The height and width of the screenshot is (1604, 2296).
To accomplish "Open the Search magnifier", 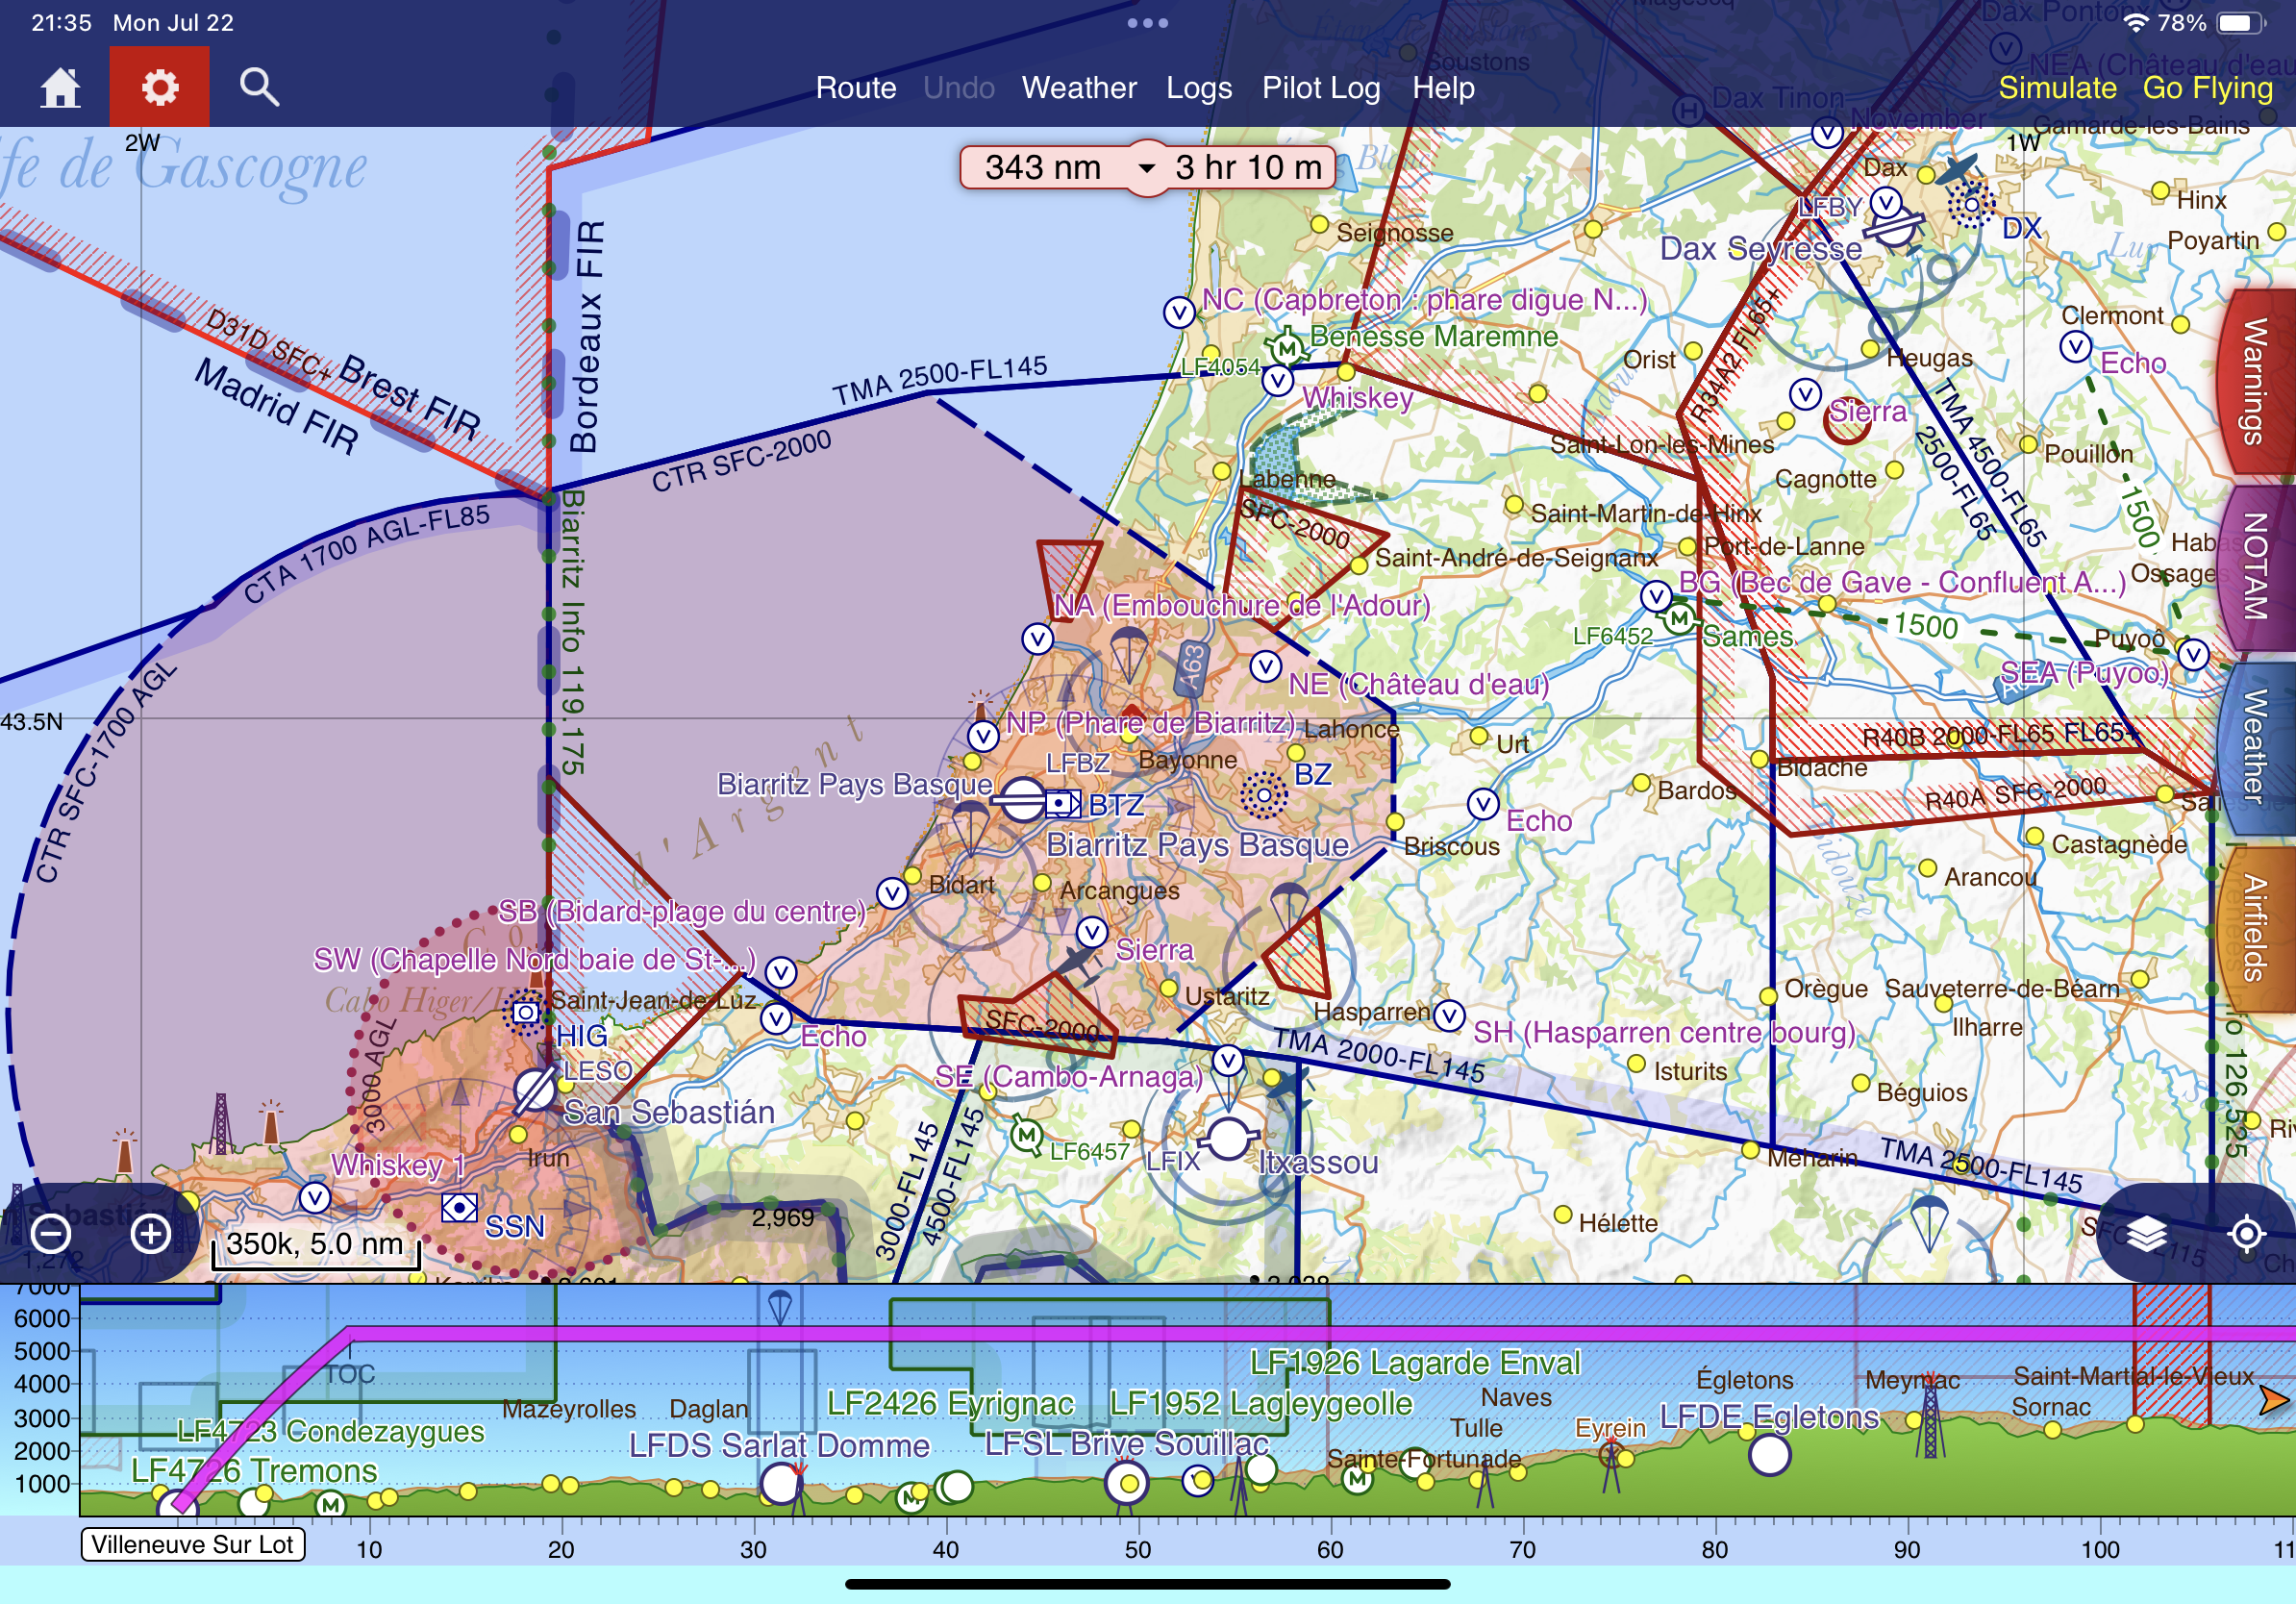I will [x=259, y=88].
